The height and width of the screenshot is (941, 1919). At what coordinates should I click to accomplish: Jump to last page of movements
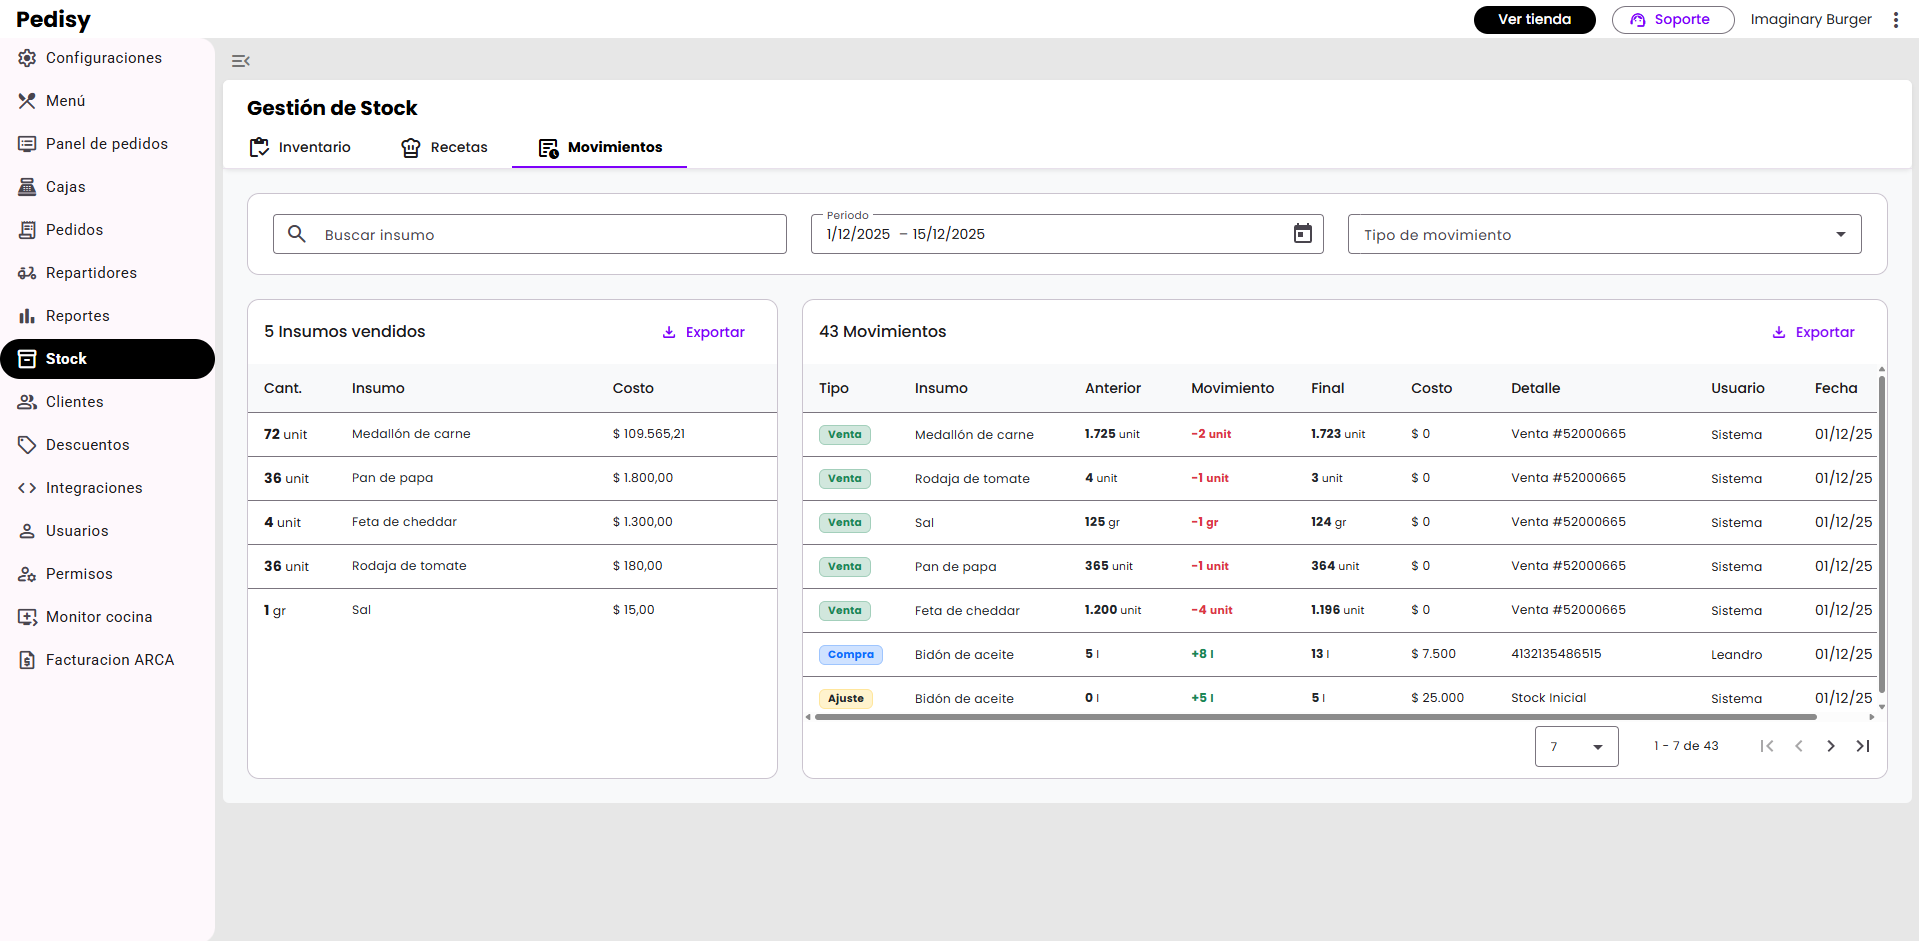tap(1862, 746)
